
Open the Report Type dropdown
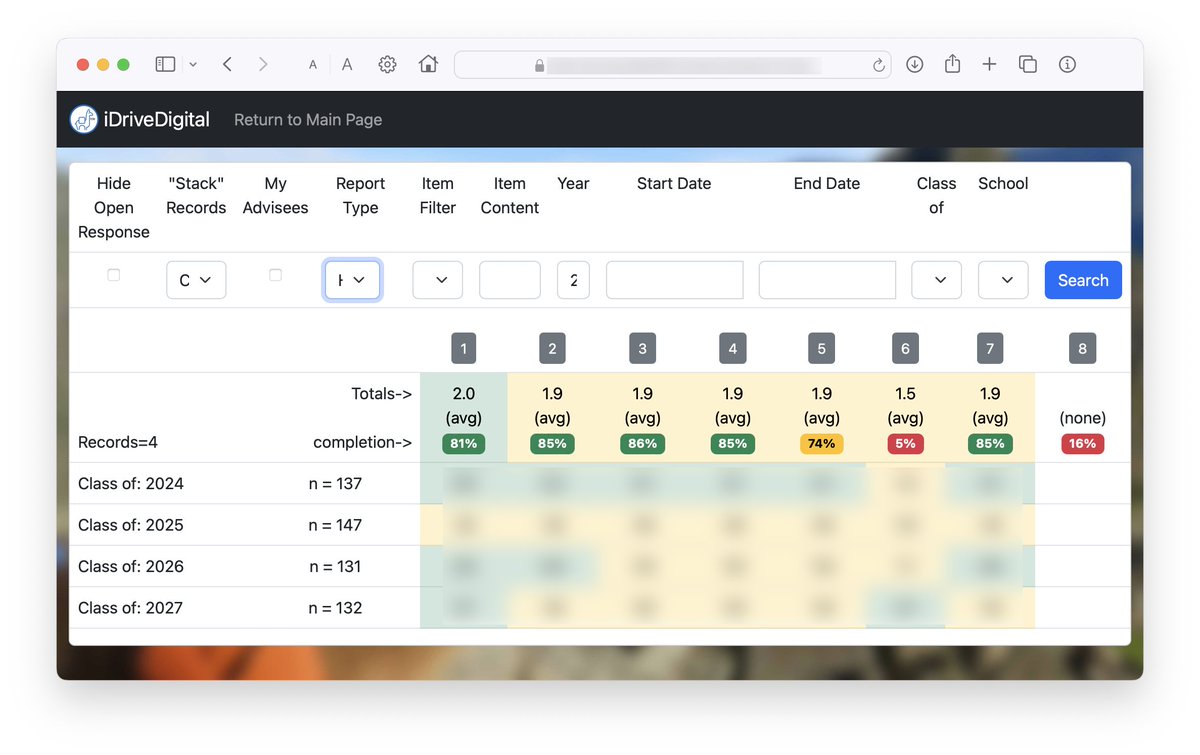click(x=352, y=280)
